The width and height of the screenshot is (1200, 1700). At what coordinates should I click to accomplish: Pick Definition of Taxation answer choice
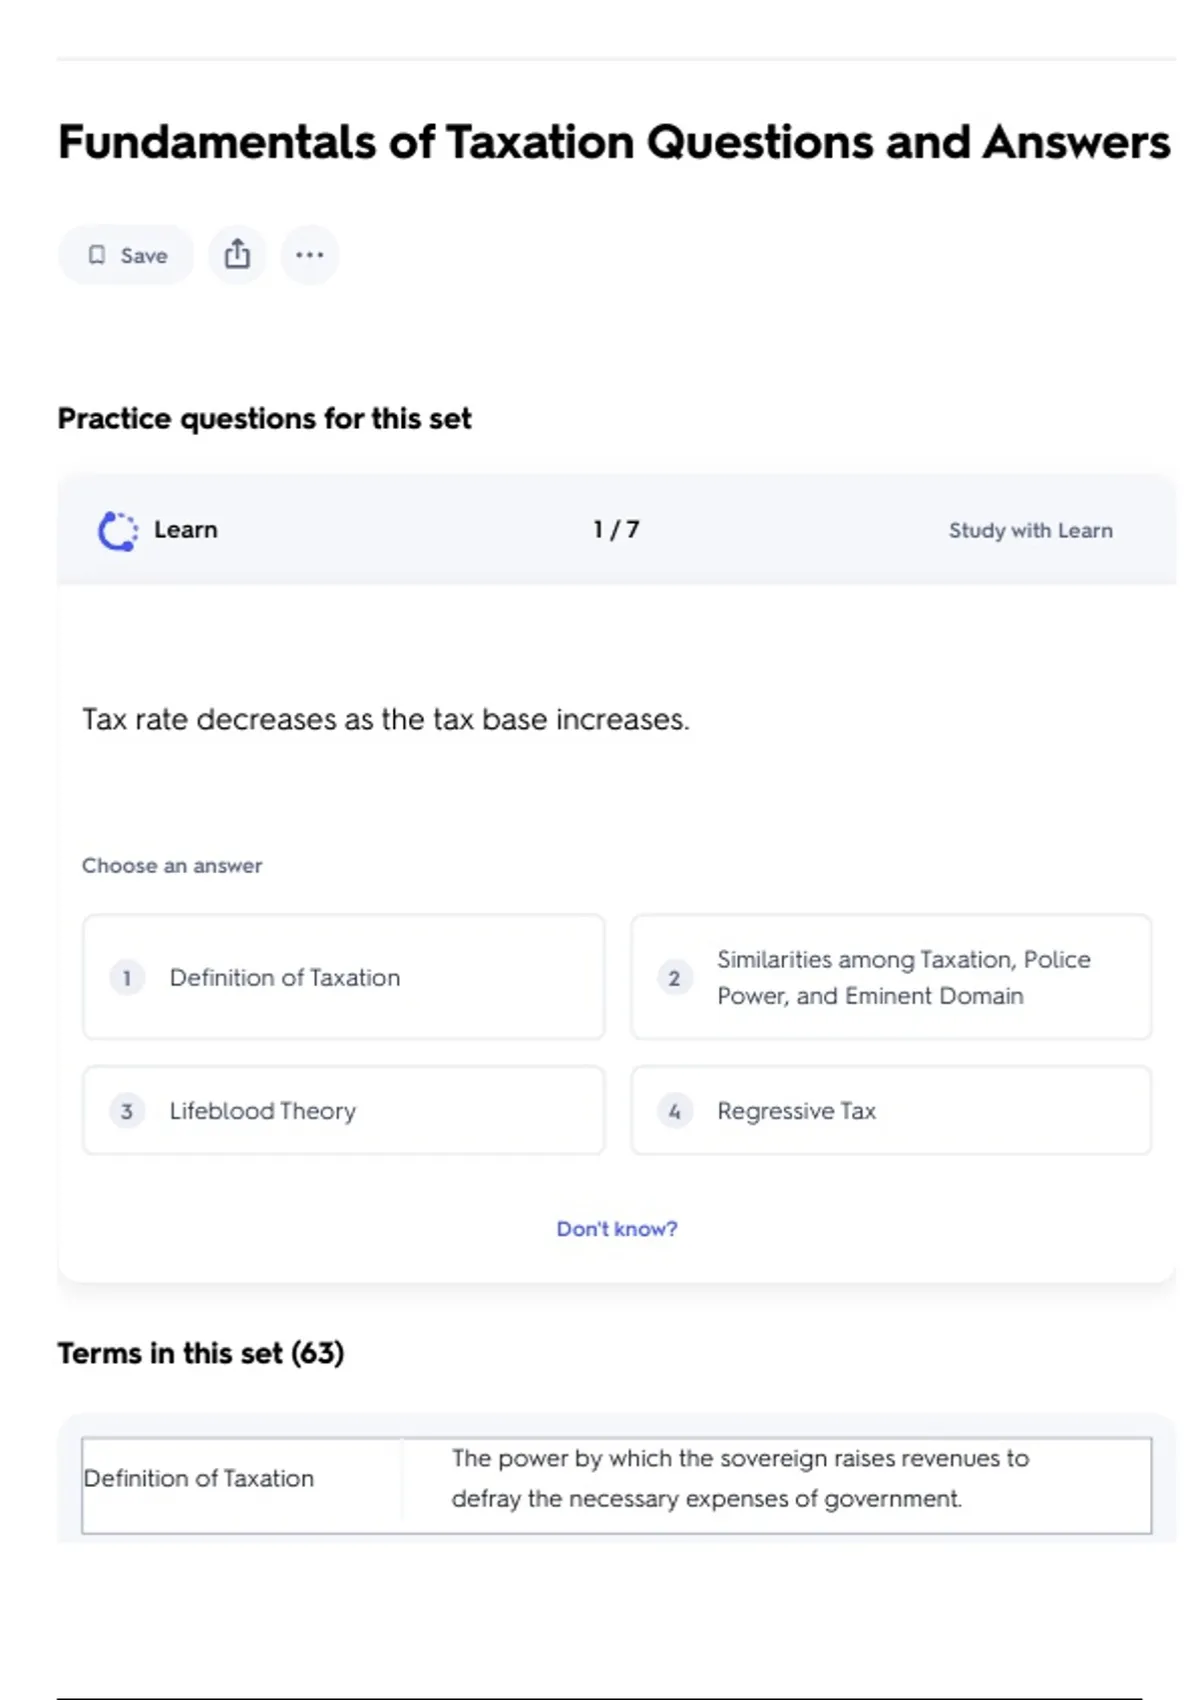coord(343,977)
